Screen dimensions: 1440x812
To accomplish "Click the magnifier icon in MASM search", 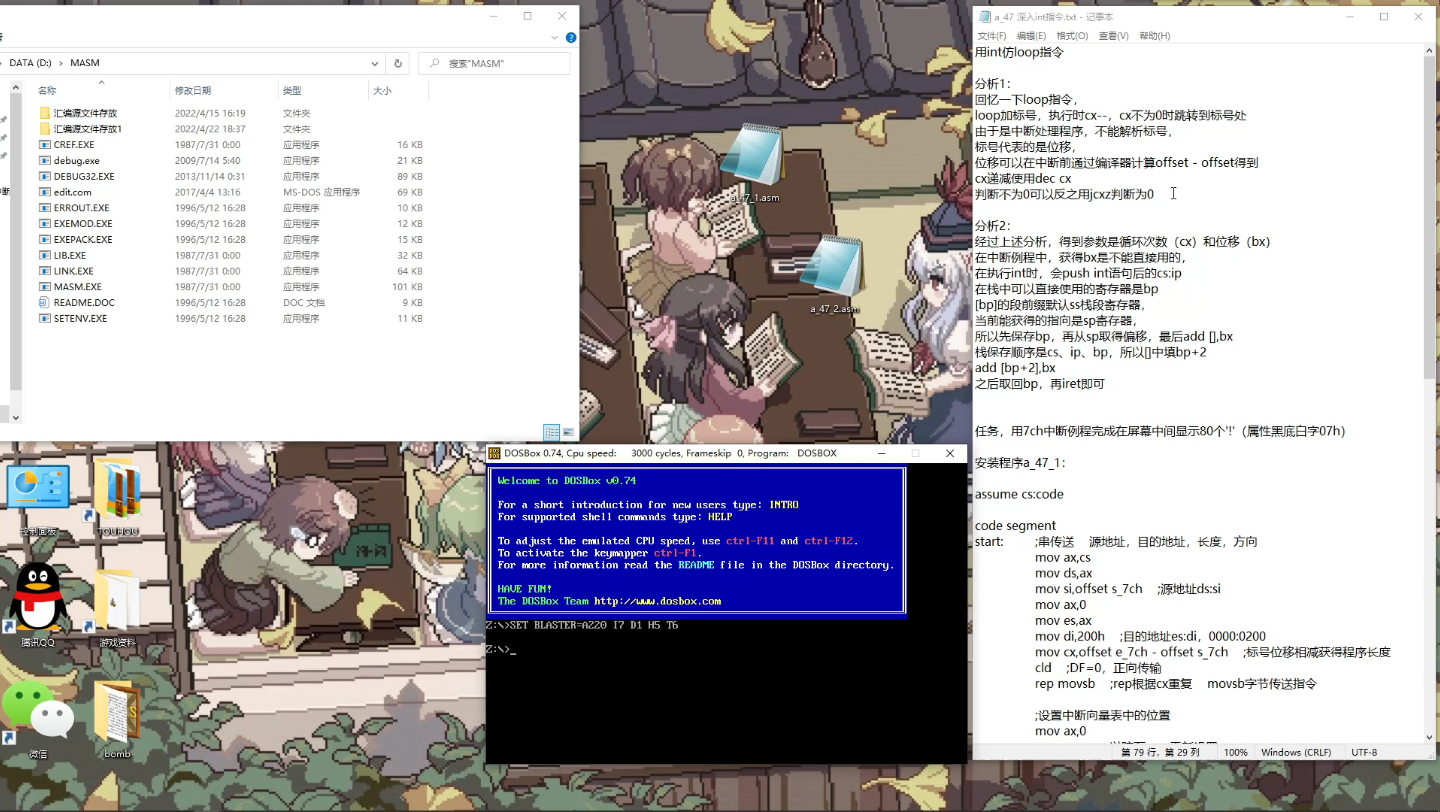I will coord(435,63).
